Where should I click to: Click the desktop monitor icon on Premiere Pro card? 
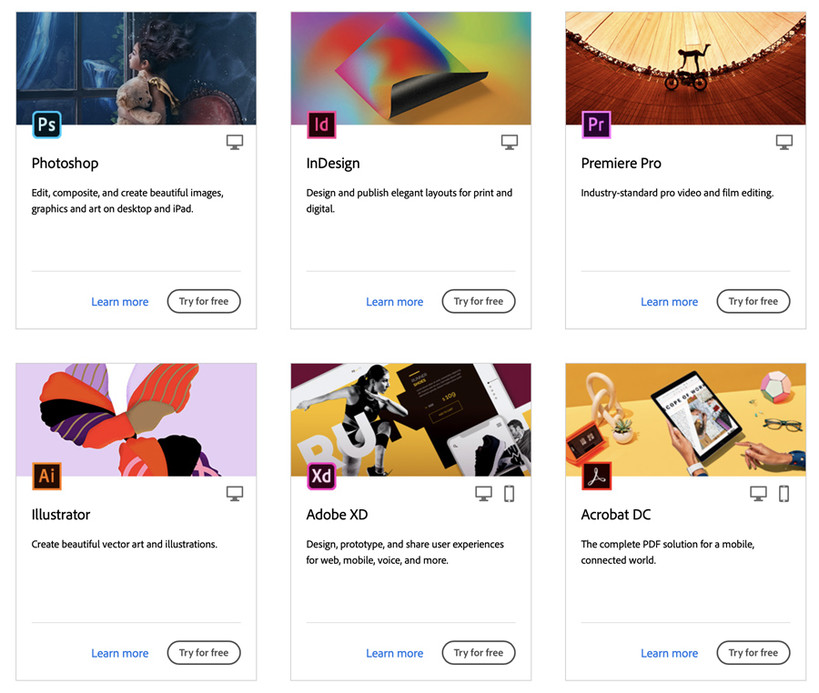click(x=784, y=142)
